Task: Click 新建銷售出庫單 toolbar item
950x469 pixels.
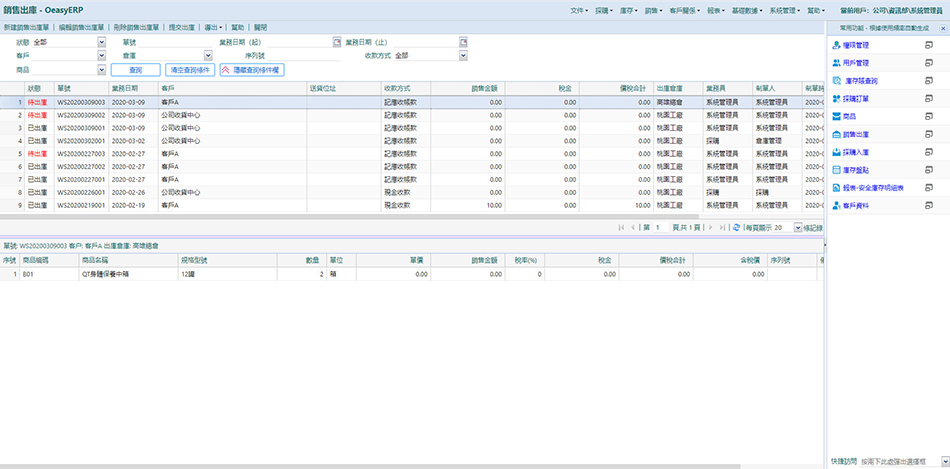Action: 29,28
